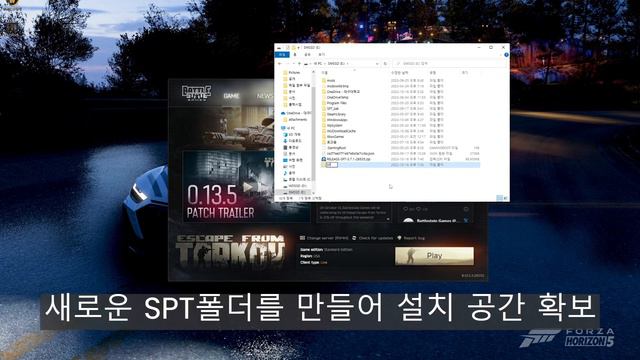The height and width of the screenshot is (360, 640).
Task: Click the Play button in Tarkov launcher
Action: pyautogui.click(x=434, y=256)
